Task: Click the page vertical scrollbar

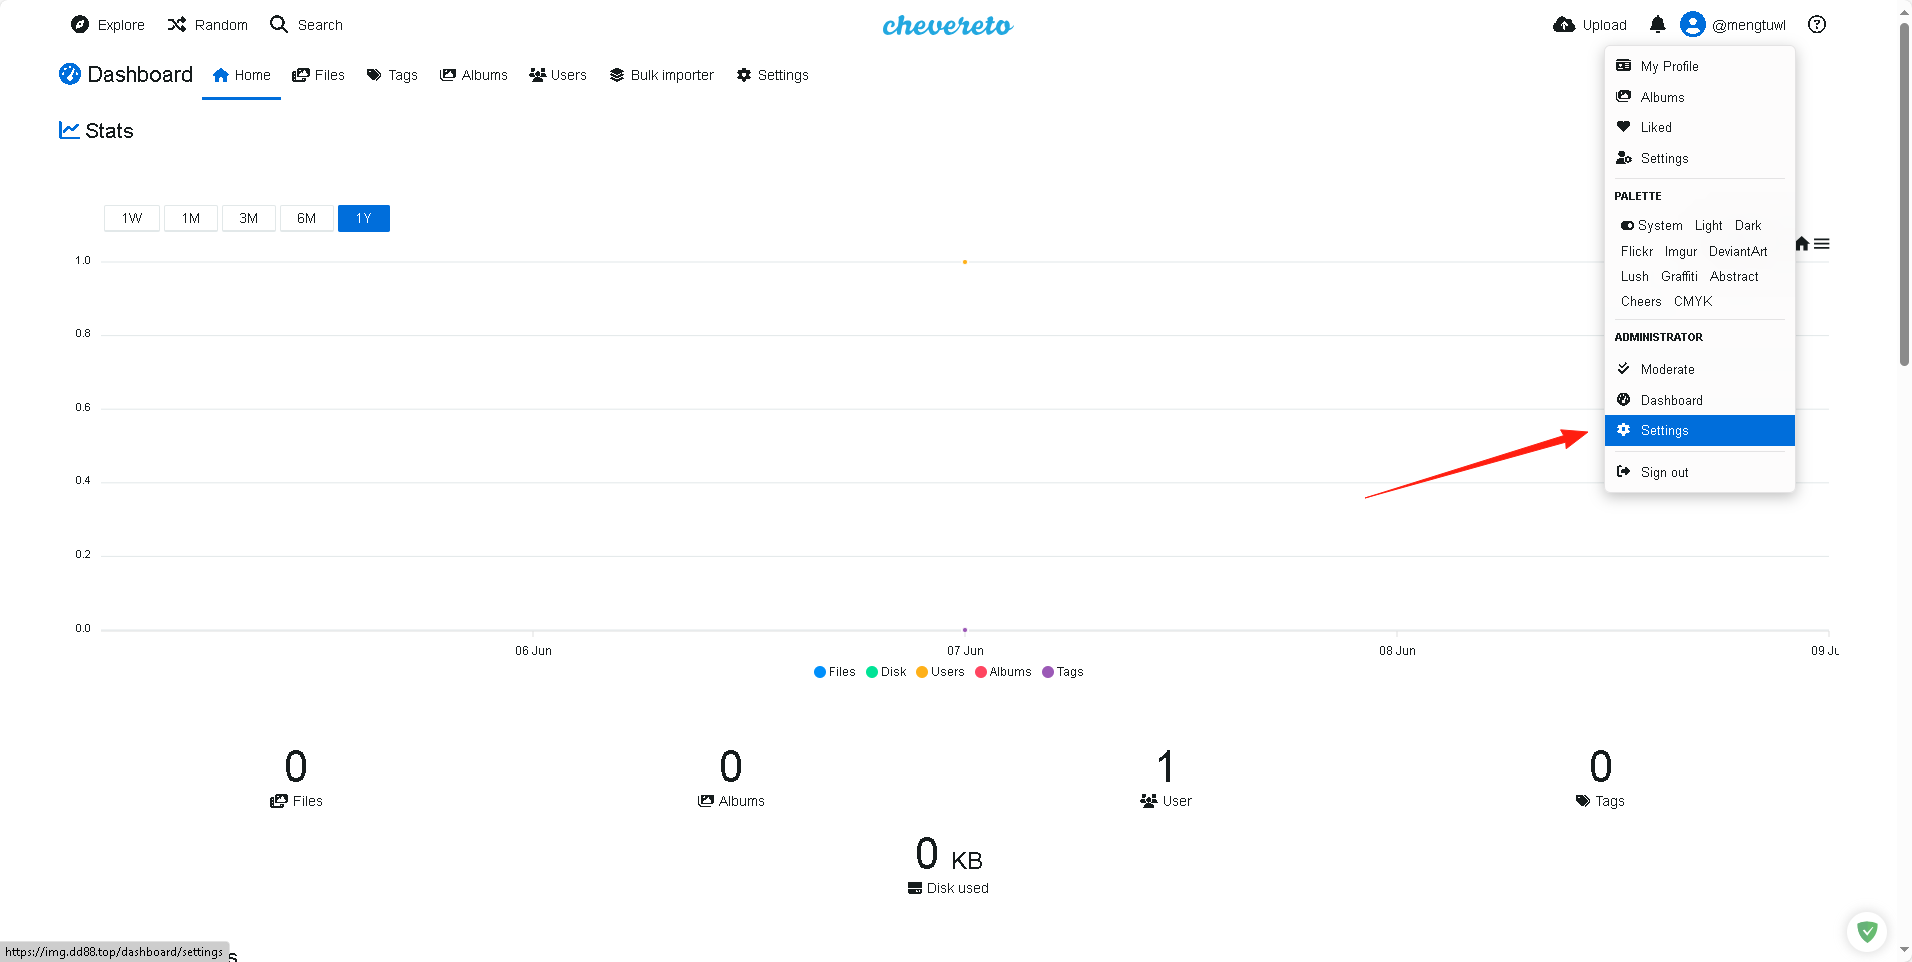Action: point(1904,200)
